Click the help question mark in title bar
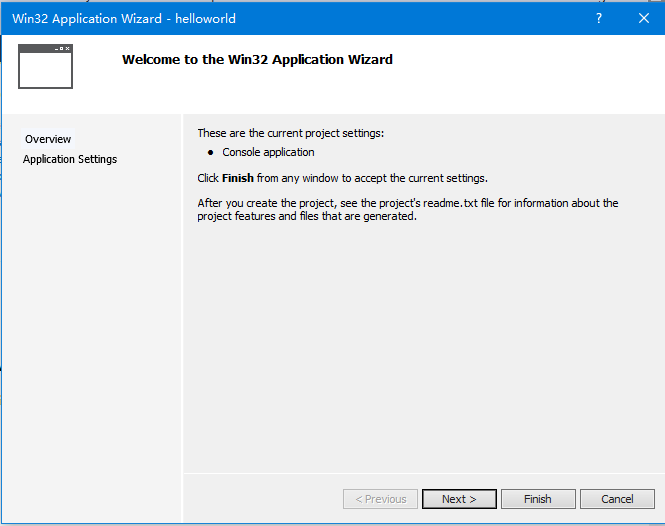The image size is (665, 526). pyautogui.click(x=599, y=18)
